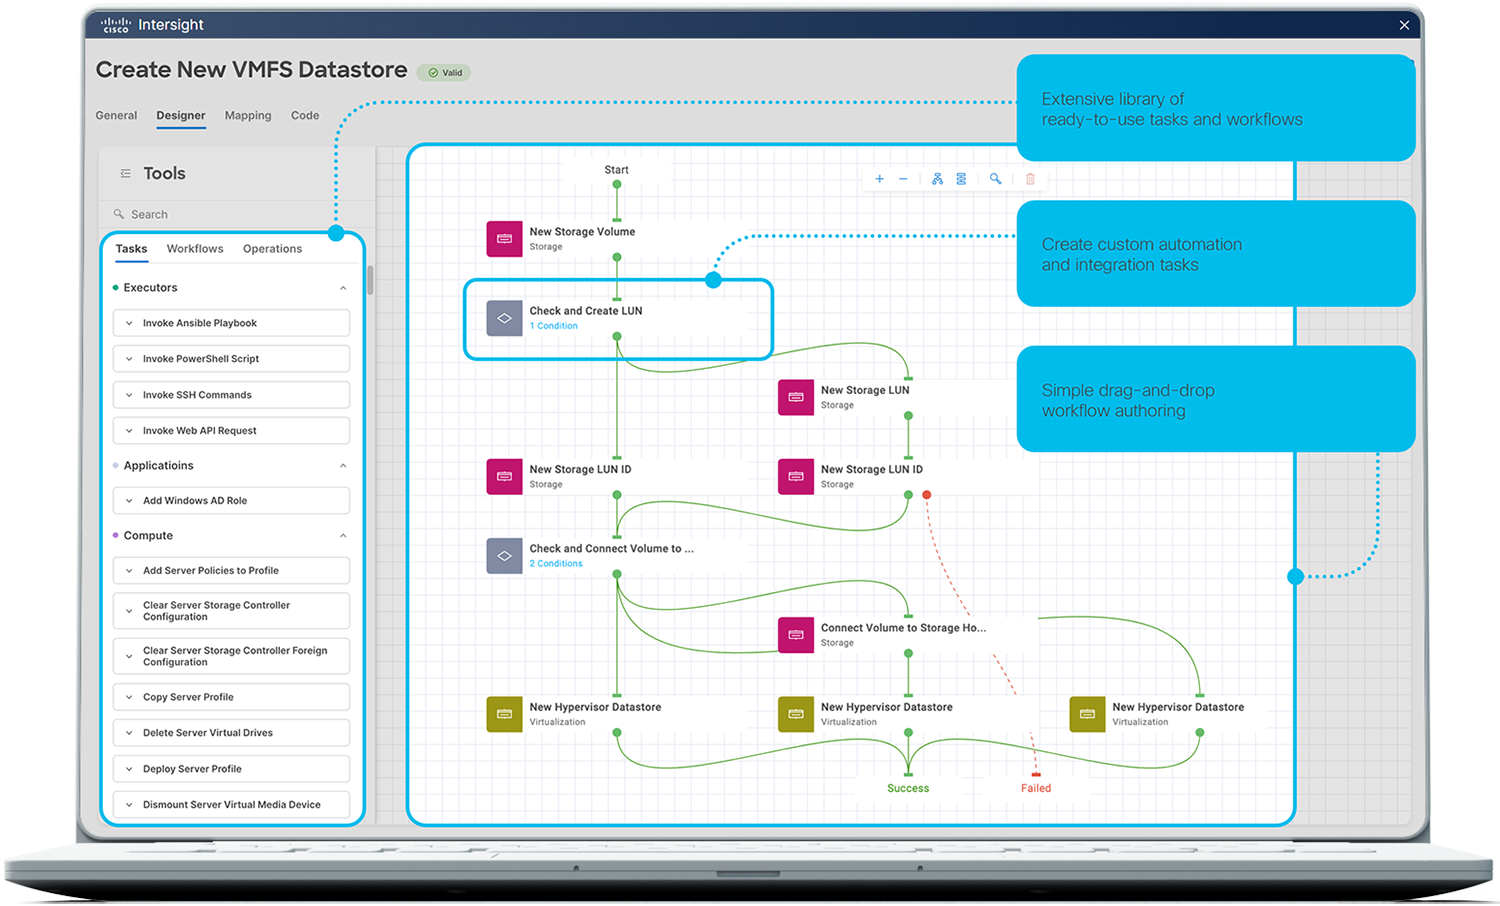Zoom out with the canvas minus icon
Viewport: 1500px width, 906px height.
coord(903,179)
